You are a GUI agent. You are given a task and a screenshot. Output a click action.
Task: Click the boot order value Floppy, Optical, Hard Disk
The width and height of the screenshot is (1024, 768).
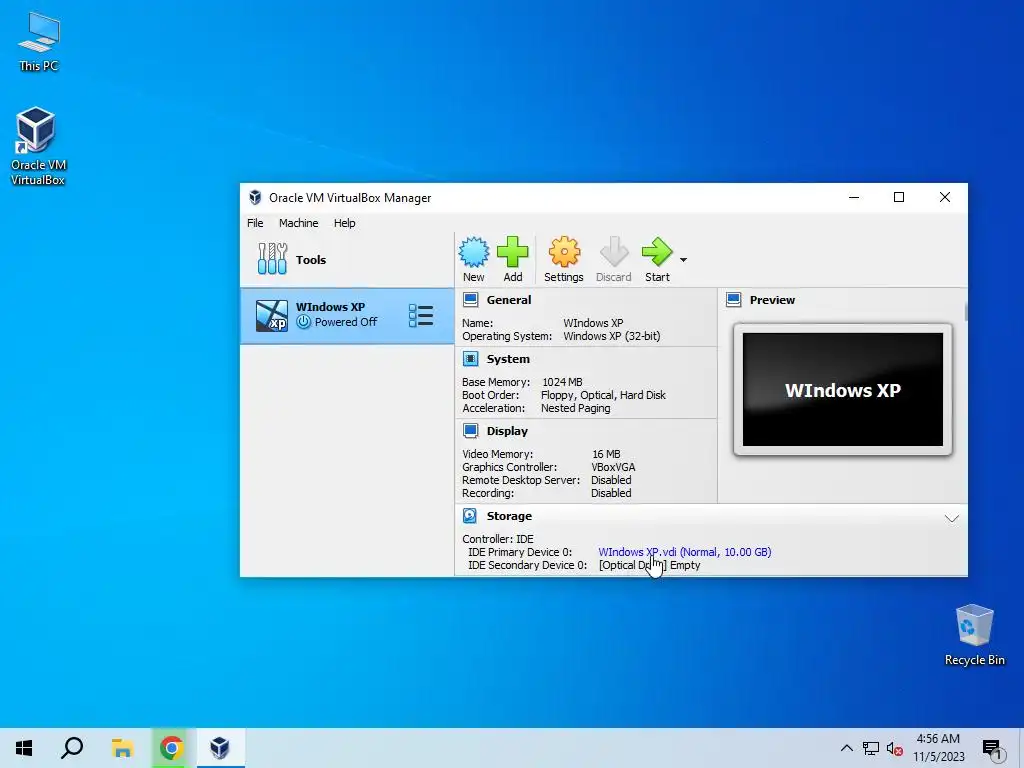[603, 395]
